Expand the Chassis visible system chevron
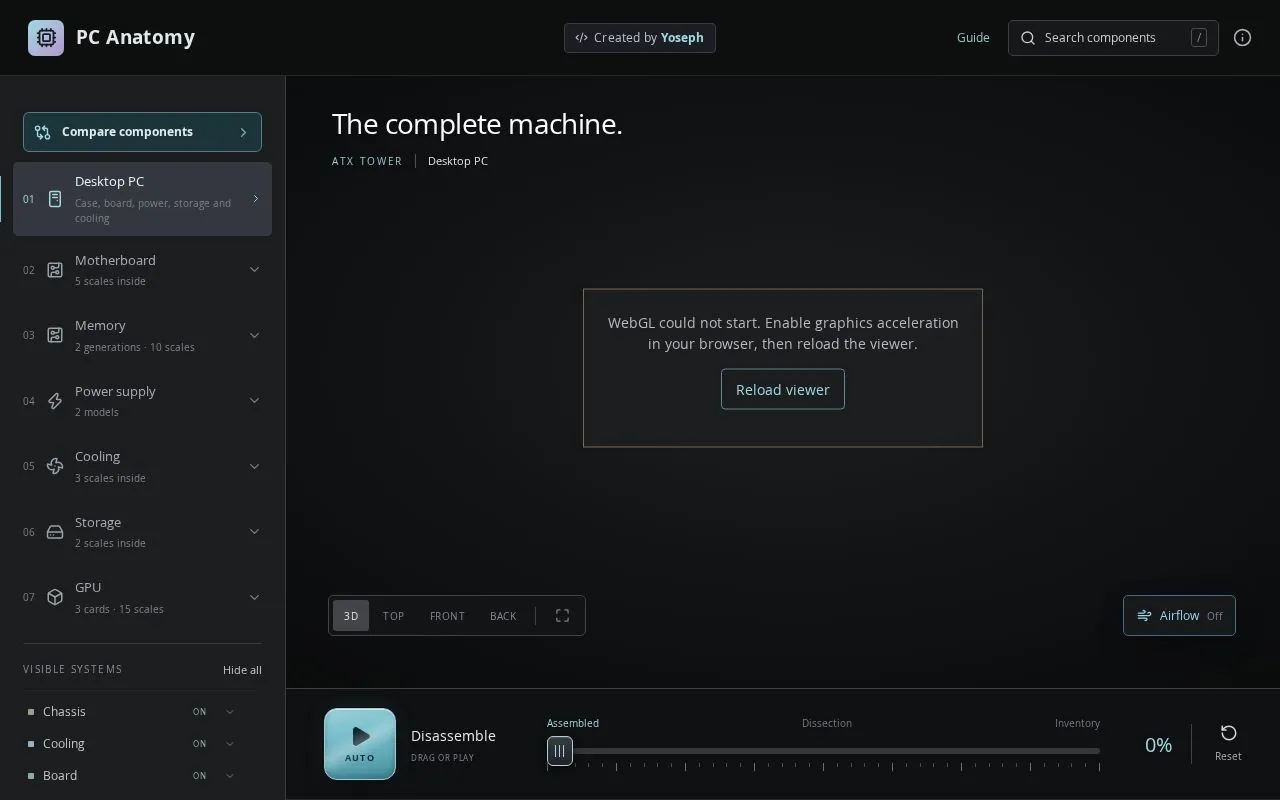Image resolution: width=1280 pixels, height=800 pixels. pos(230,712)
